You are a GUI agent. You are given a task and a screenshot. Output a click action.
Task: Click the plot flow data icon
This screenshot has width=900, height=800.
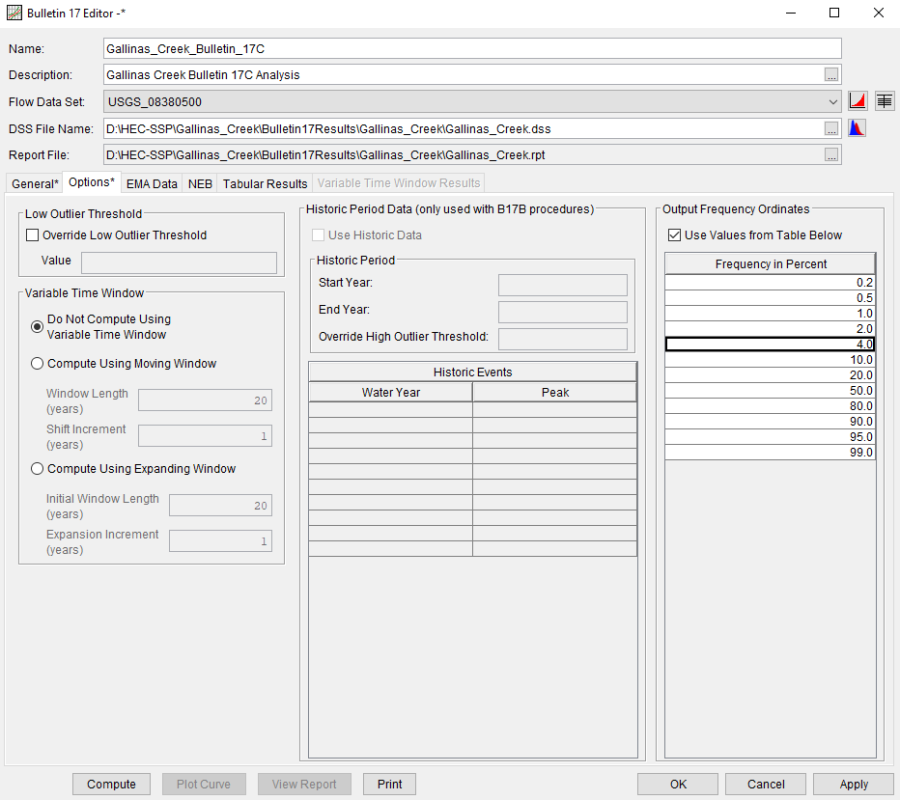(x=857, y=101)
